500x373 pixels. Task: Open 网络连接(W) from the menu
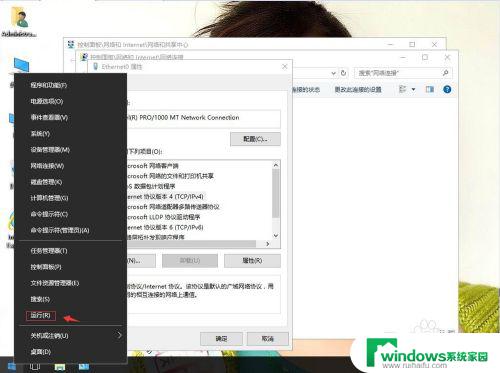point(47,166)
